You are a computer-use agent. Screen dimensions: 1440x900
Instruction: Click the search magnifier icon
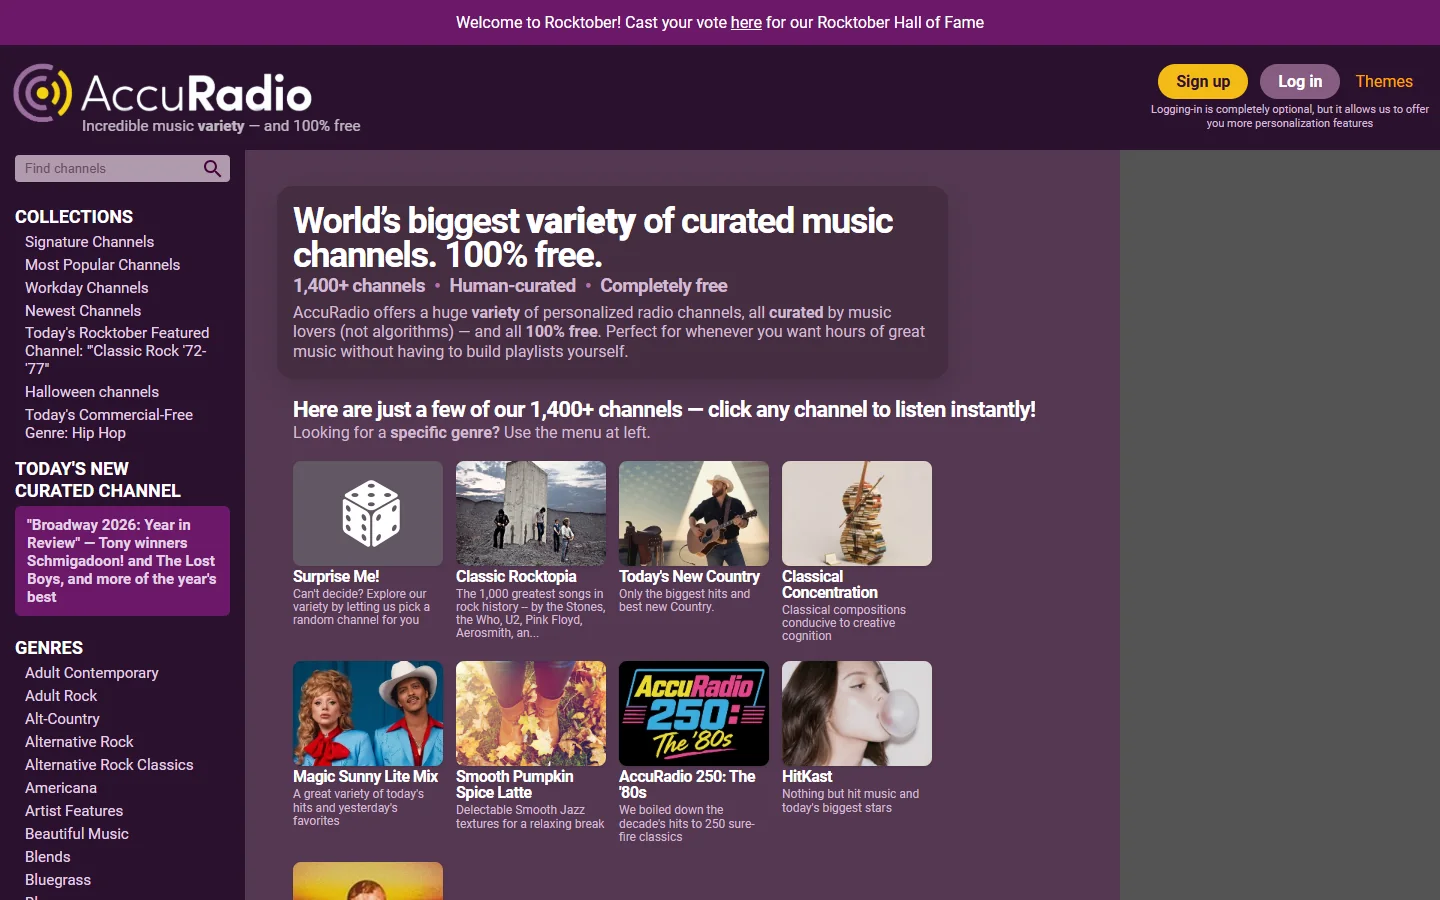pos(212,168)
